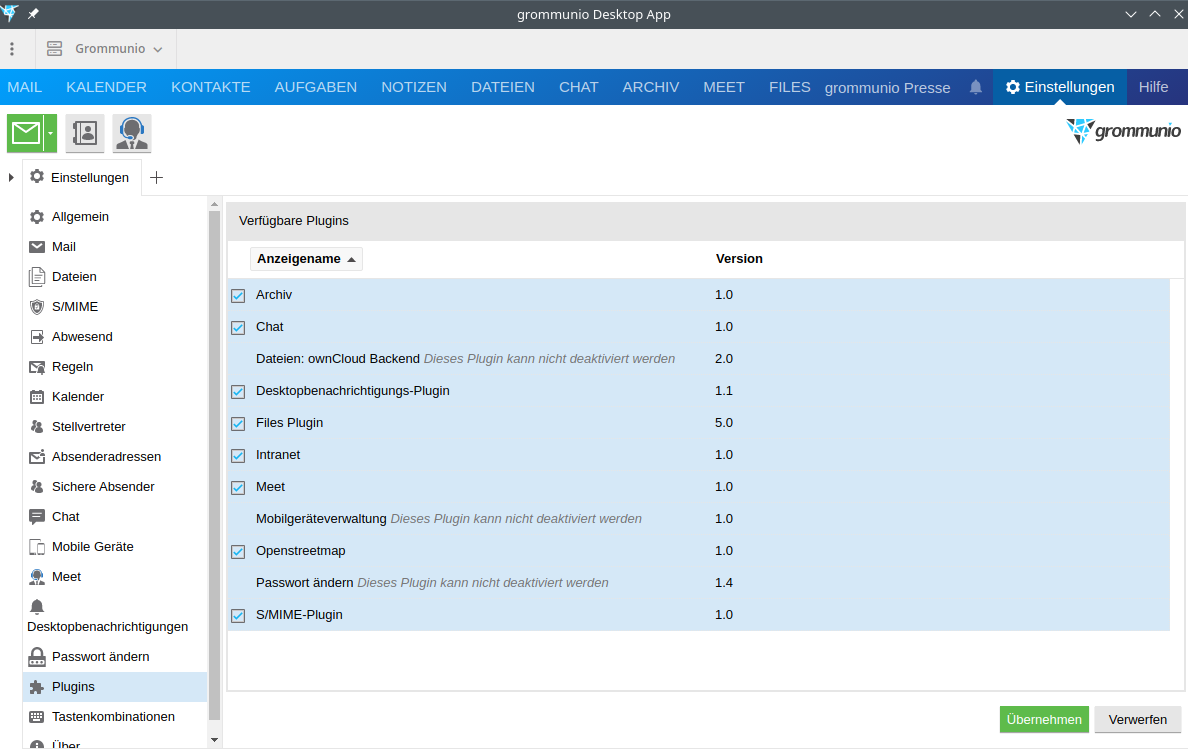Sort by Anzeigename column header
This screenshot has height=750, width=1188.
(306, 259)
